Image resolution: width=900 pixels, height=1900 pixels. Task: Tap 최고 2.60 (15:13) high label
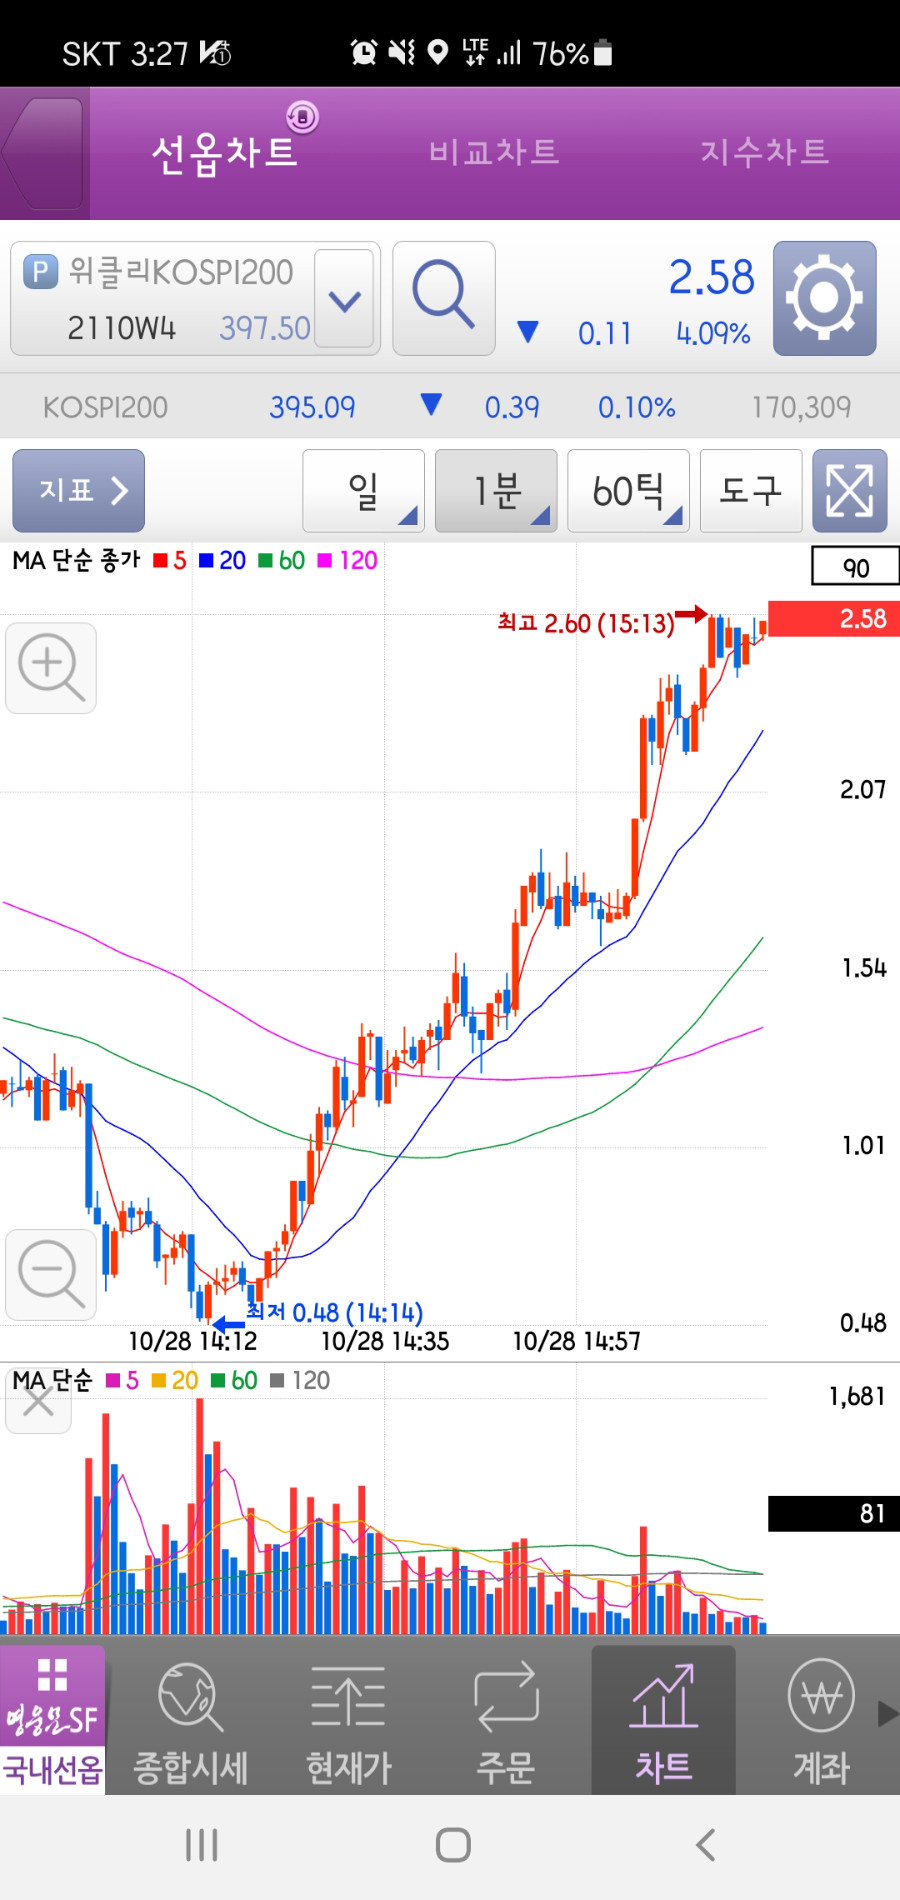586,624
